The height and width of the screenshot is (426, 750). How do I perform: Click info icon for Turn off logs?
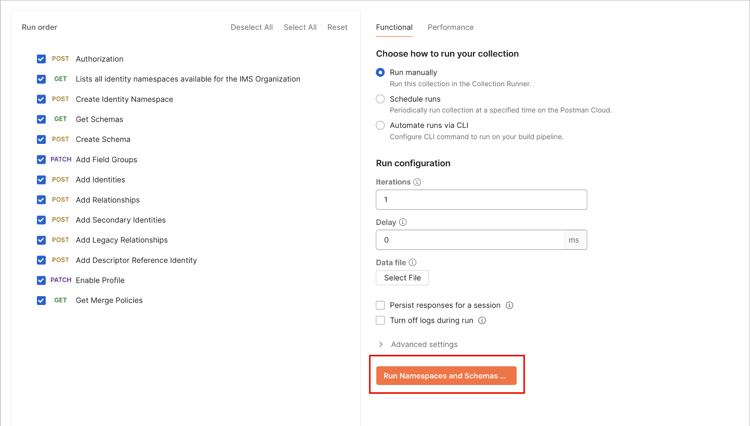click(x=482, y=321)
